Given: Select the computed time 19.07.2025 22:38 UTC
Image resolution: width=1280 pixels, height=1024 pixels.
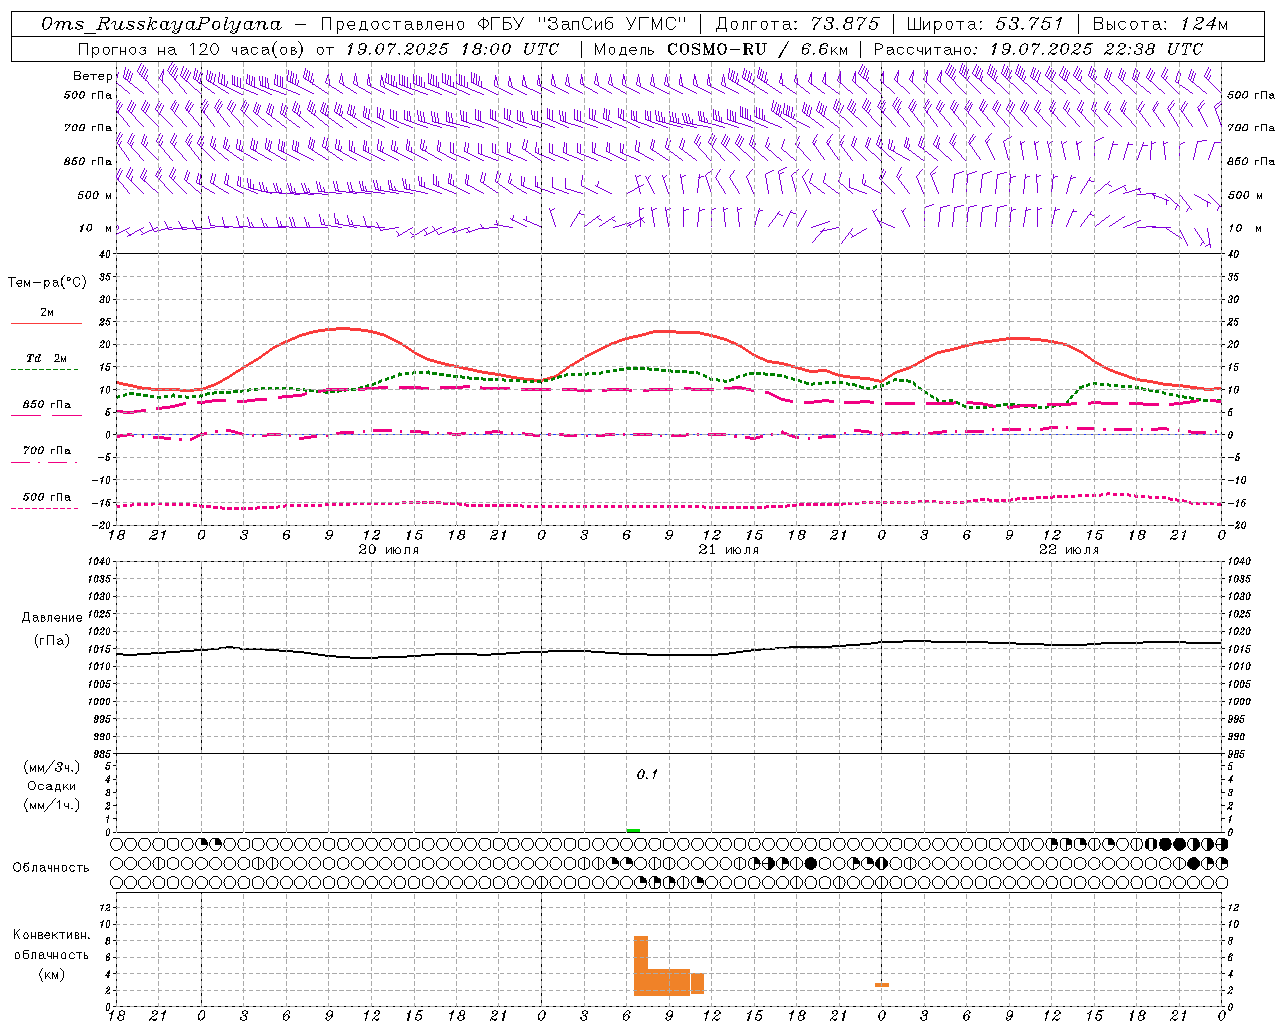Looking at the screenshot, I should [x=1096, y=49].
